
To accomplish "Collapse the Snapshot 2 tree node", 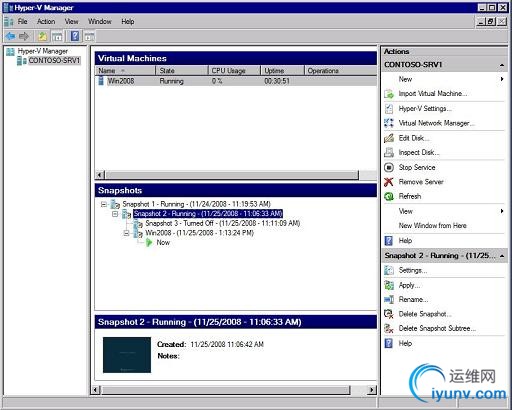I will point(115,214).
